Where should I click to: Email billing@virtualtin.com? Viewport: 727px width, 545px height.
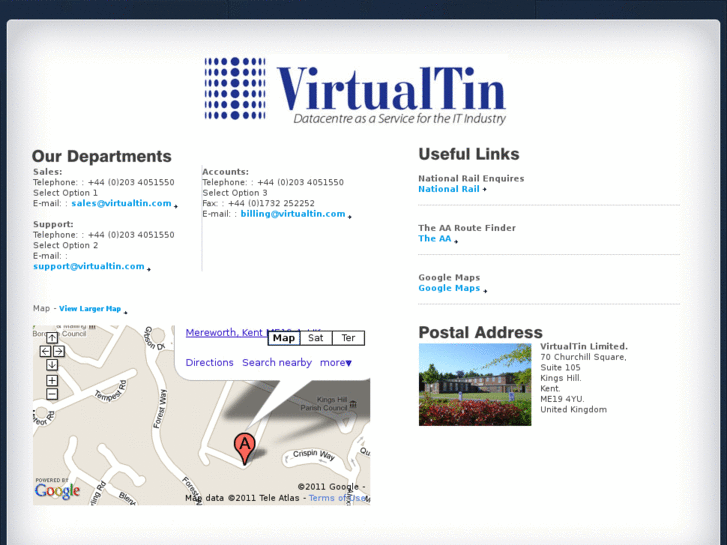pyautogui.click(x=293, y=214)
